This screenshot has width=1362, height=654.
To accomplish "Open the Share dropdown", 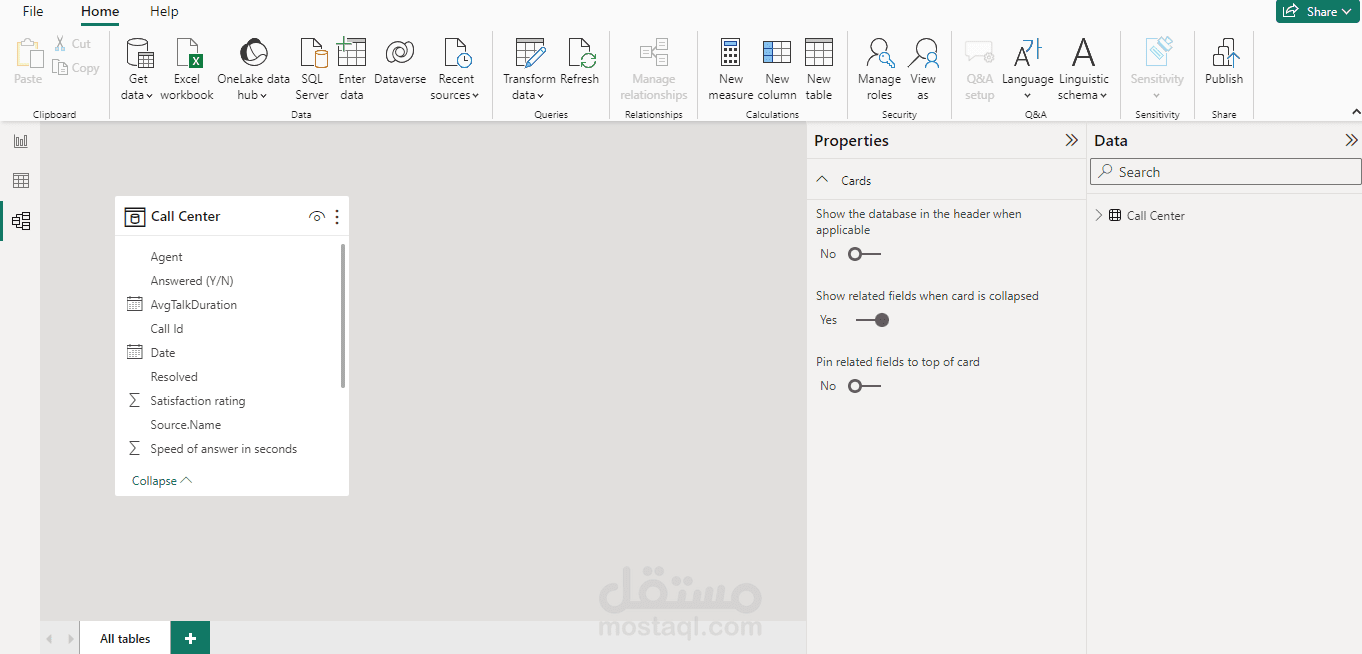I will (1318, 11).
